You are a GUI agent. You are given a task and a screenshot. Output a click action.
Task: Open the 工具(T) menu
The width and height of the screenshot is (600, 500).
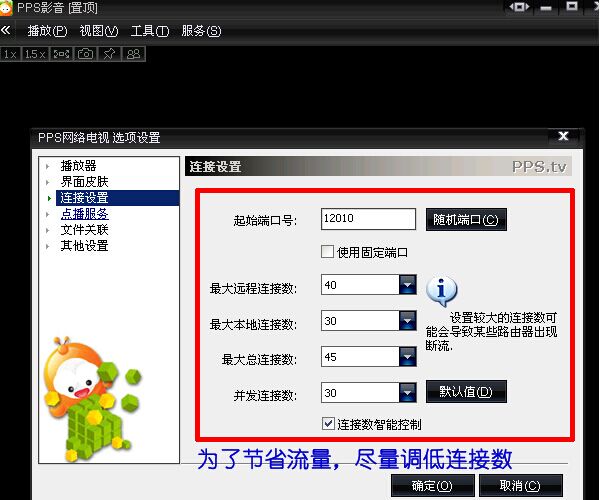click(x=150, y=31)
